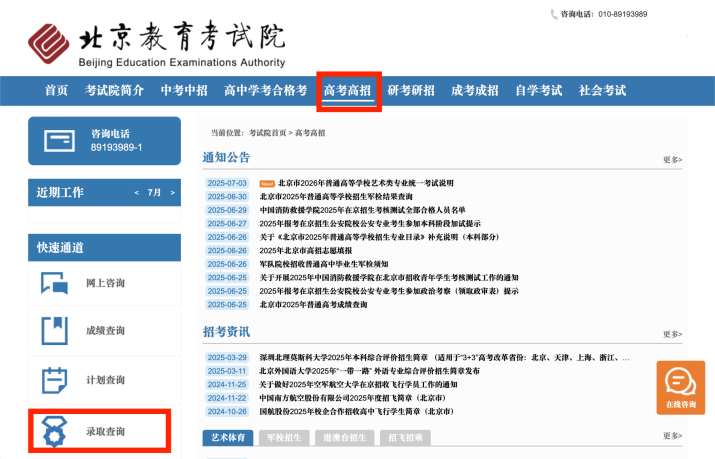Screen dimensions: 715x459
Task: Open 中国消防救援学院招收青年学生考核测试通知
Action: coord(389,278)
